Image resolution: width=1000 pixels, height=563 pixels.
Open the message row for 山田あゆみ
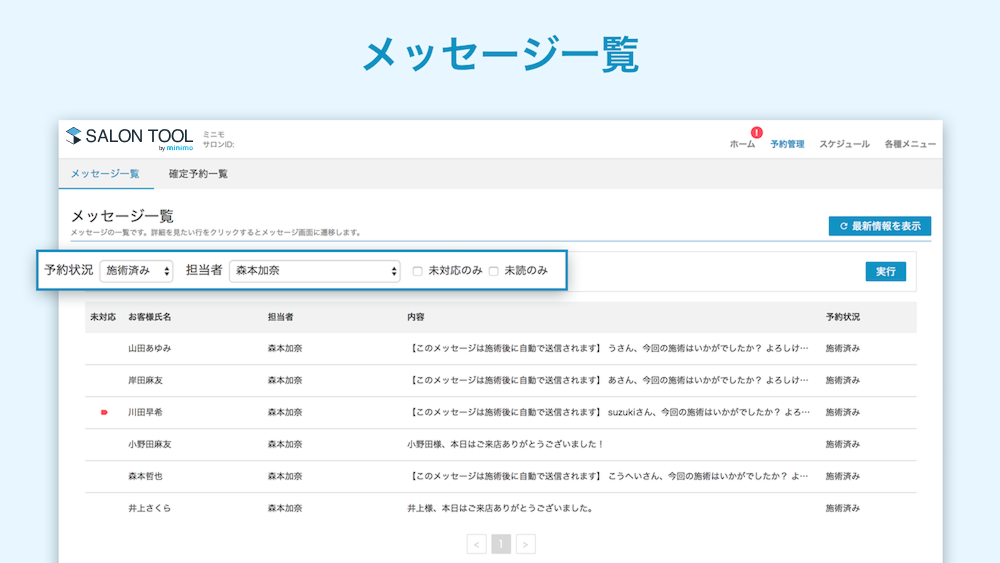(x=501, y=349)
